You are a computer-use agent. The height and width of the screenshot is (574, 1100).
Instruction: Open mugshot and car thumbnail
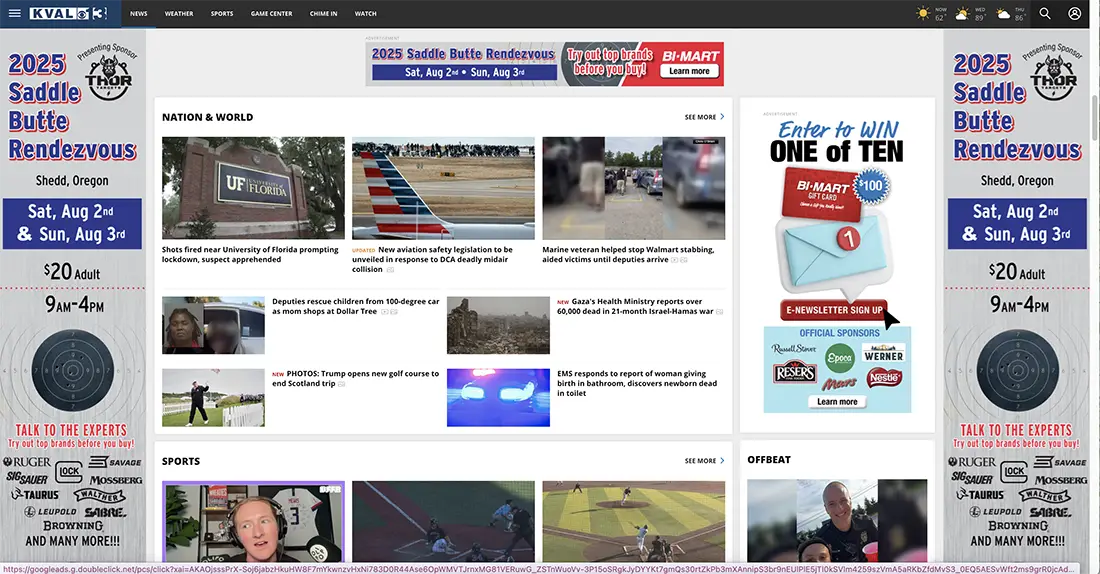(213, 325)
